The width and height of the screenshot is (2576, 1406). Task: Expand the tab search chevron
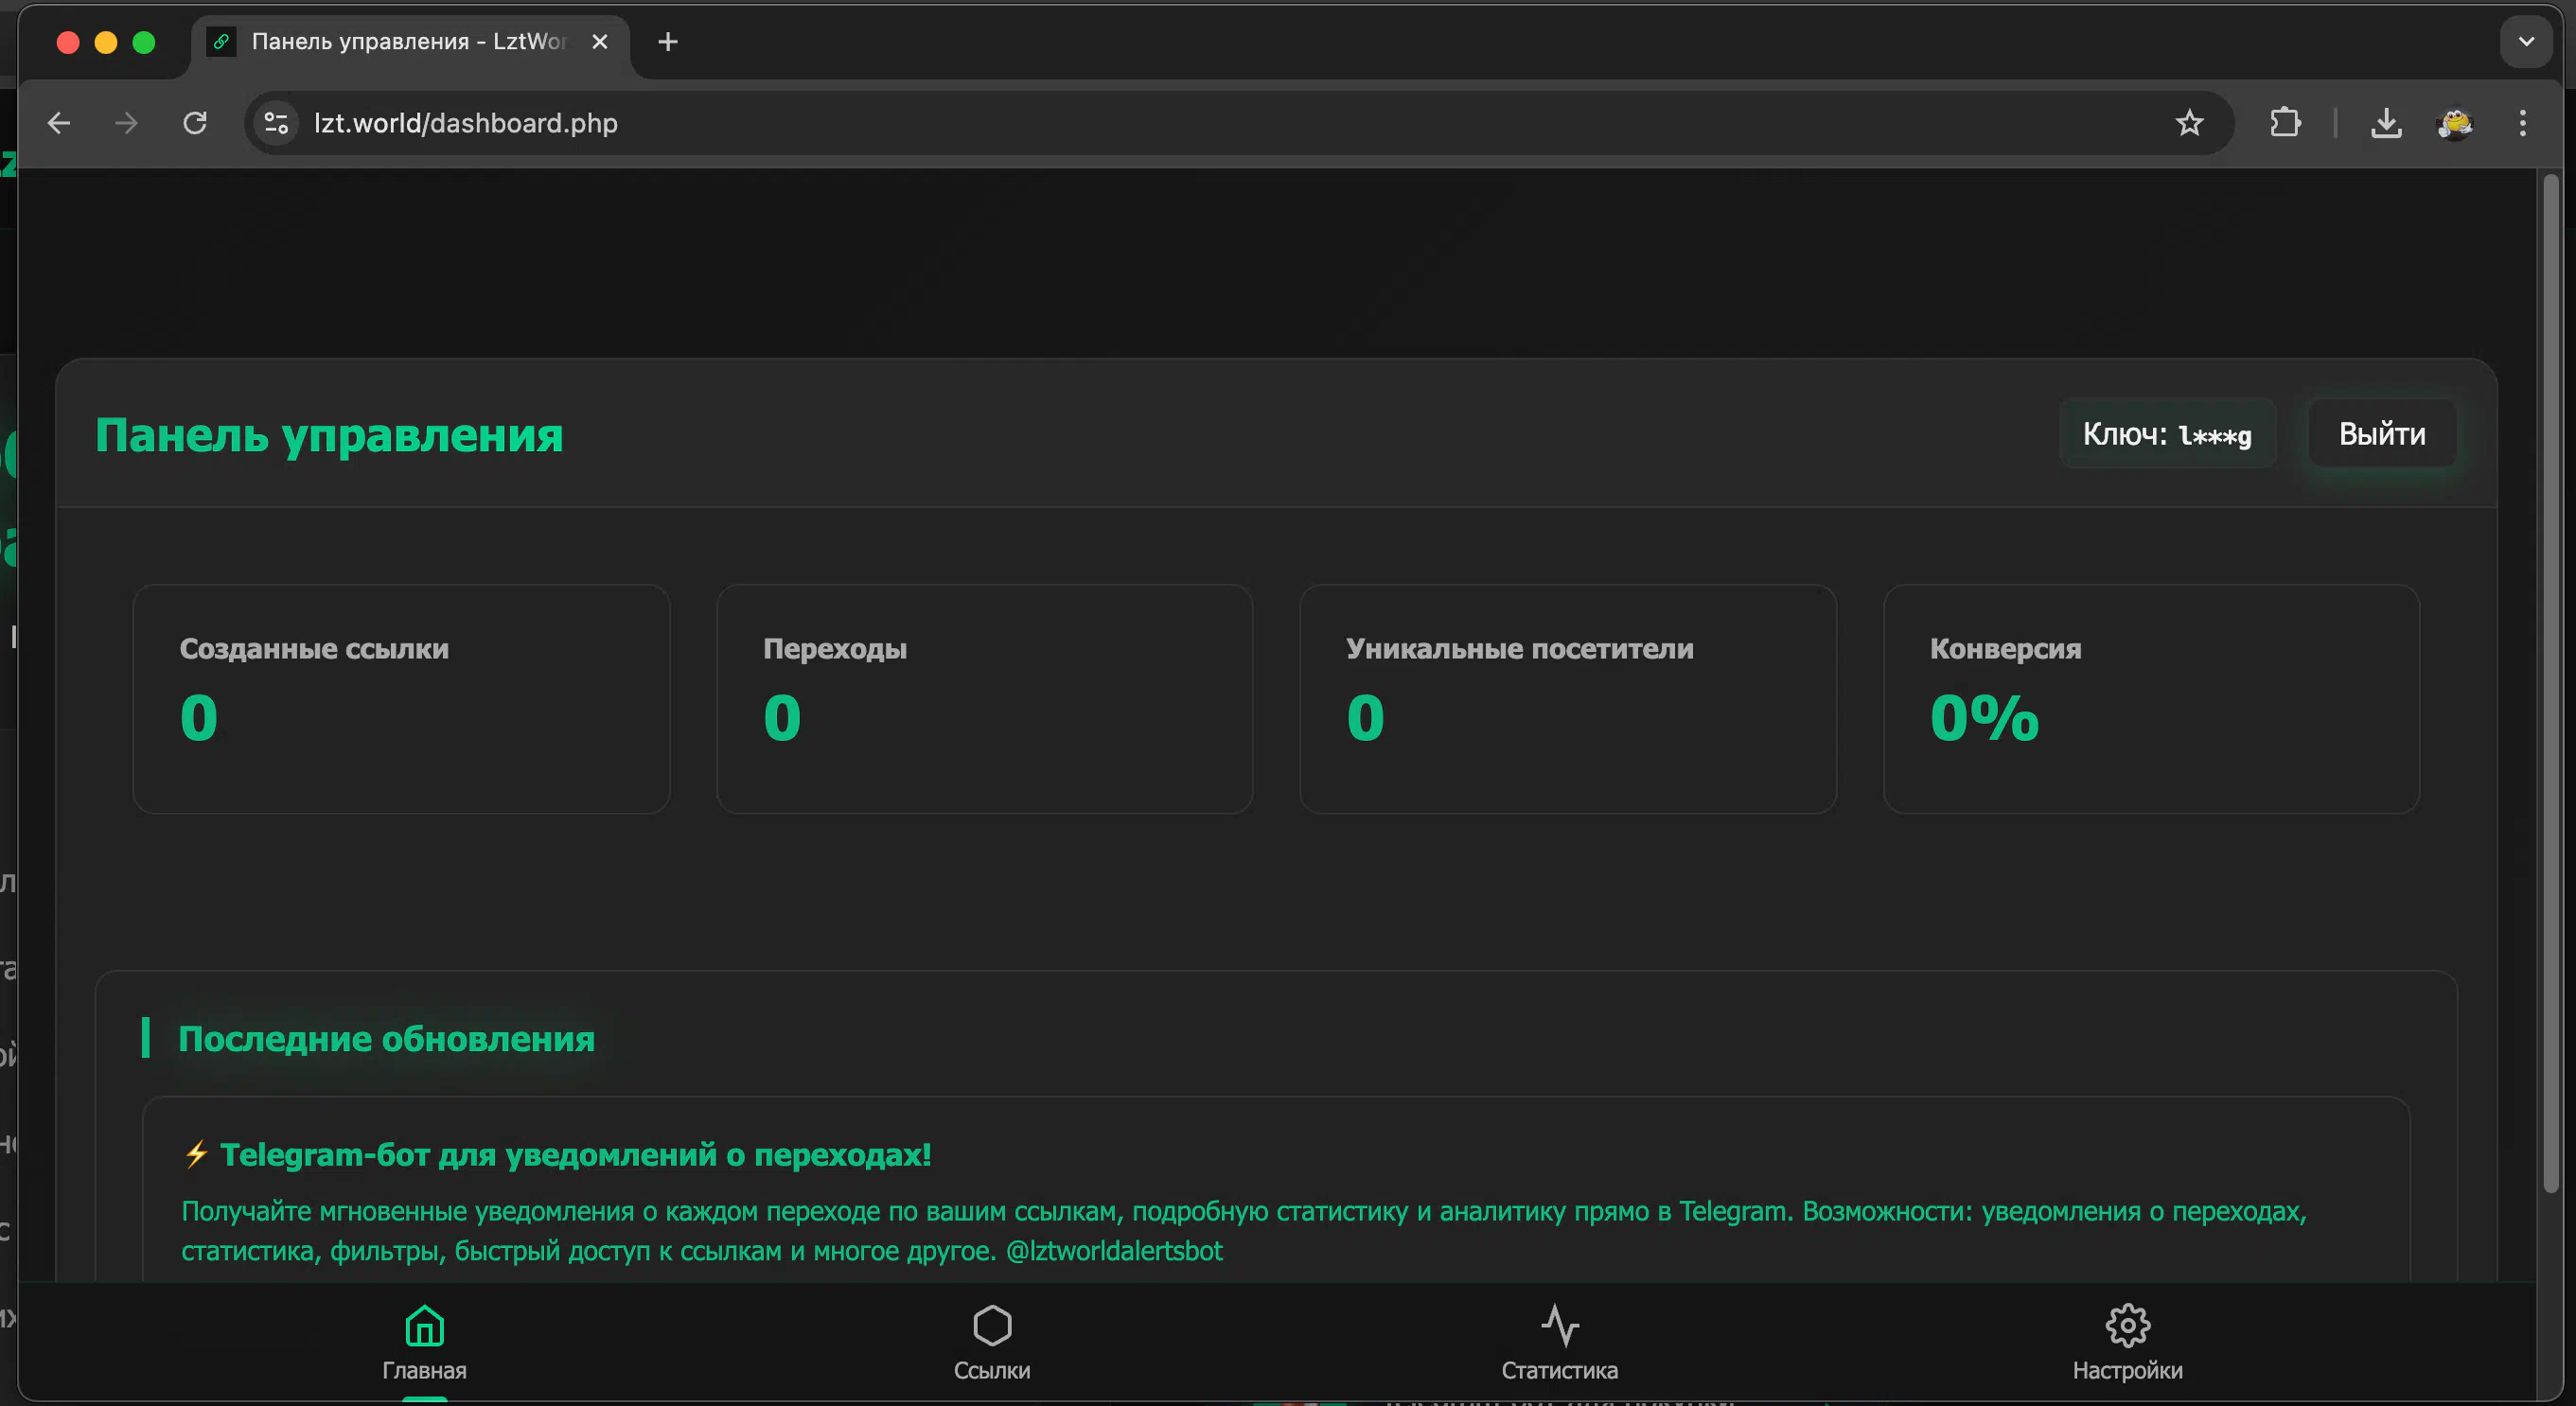click(2526, 41)
